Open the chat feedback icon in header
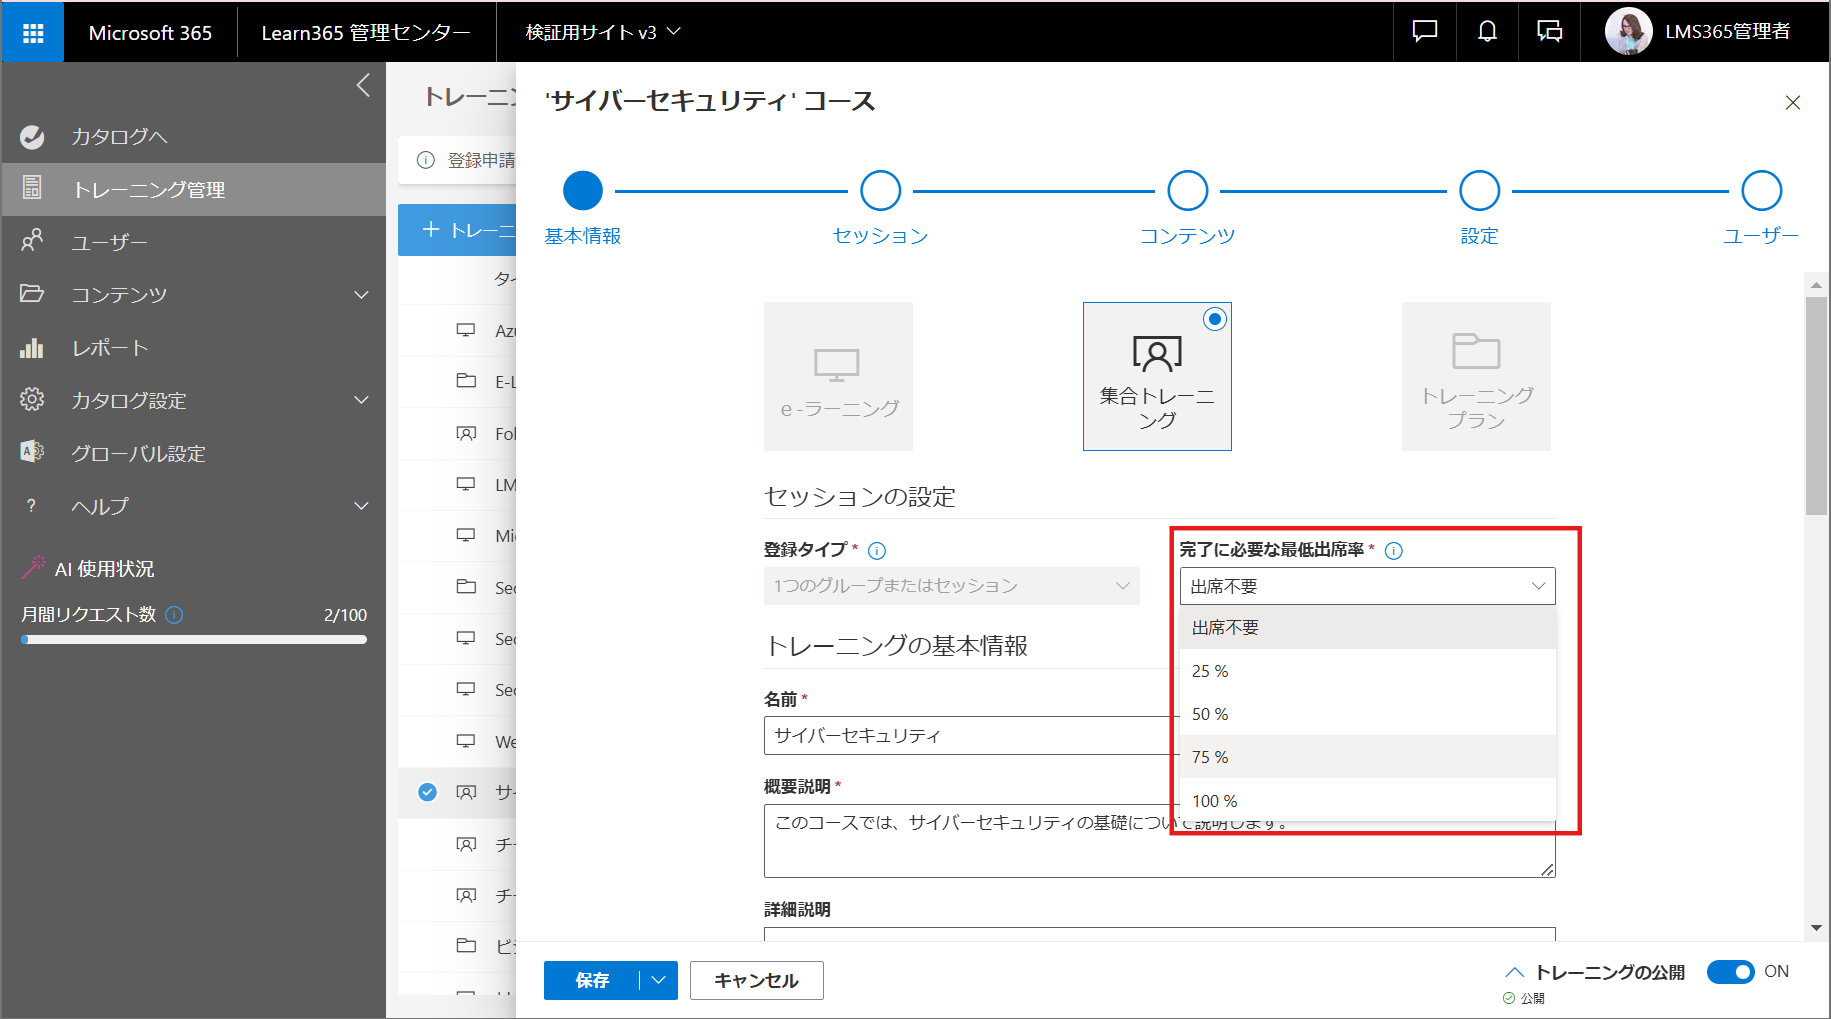 pos(1424,32)
